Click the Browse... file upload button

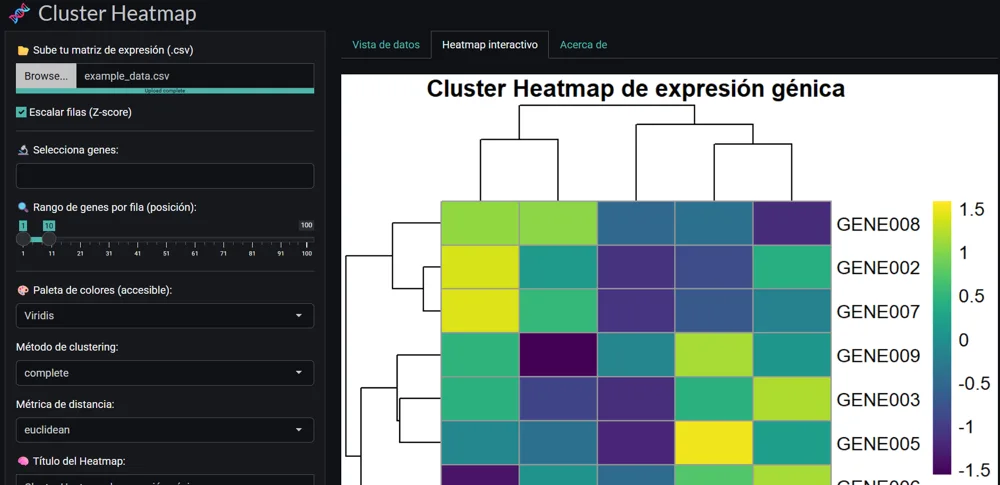click(x=46, y=76)
